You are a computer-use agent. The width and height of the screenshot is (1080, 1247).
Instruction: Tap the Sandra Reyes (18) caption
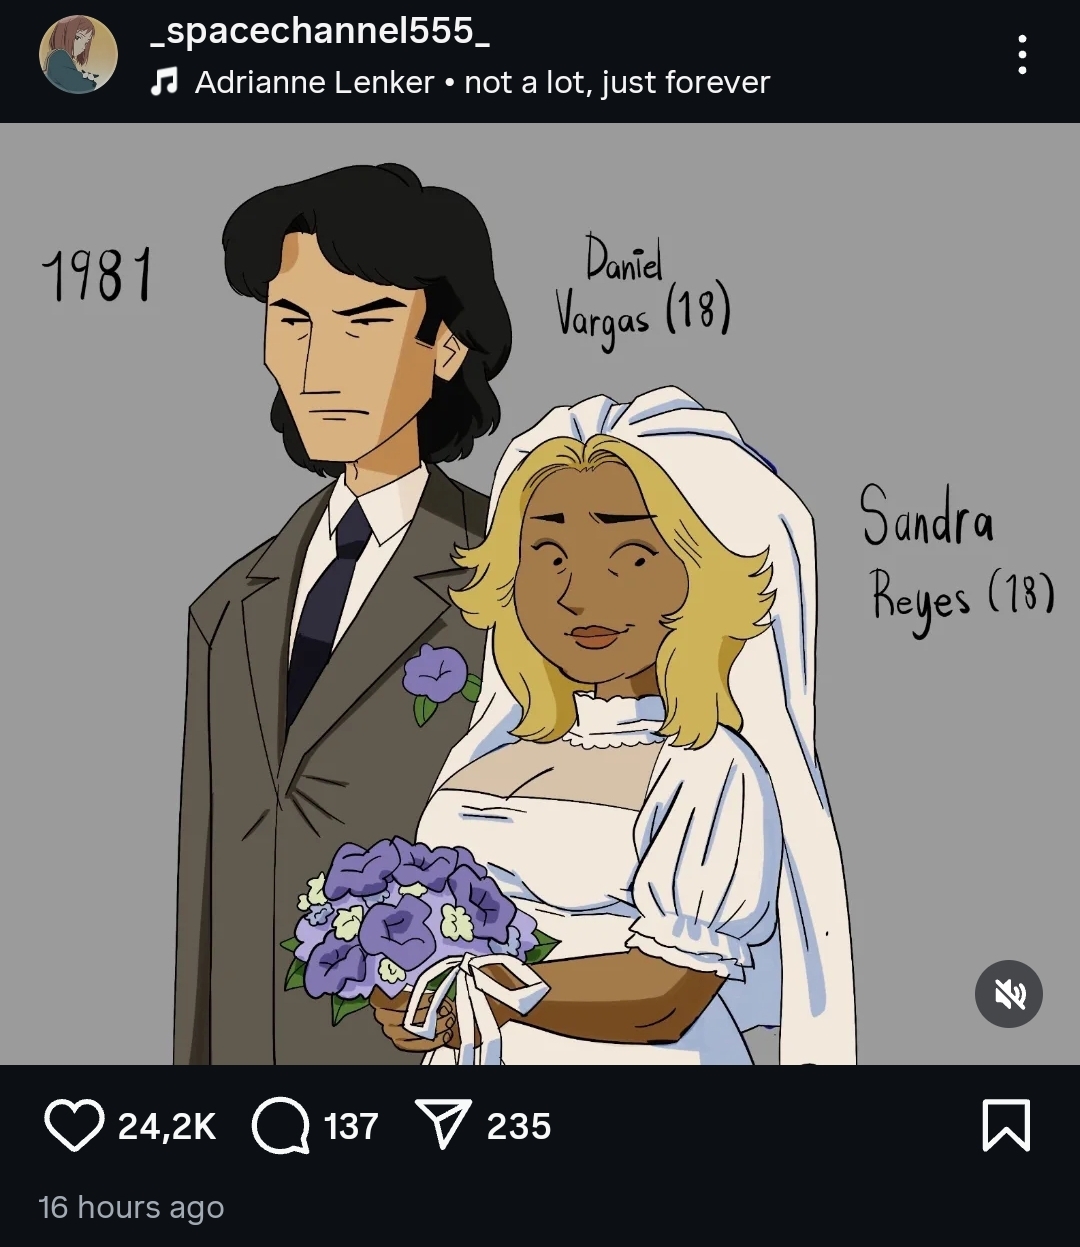click(x=956, y=560)
